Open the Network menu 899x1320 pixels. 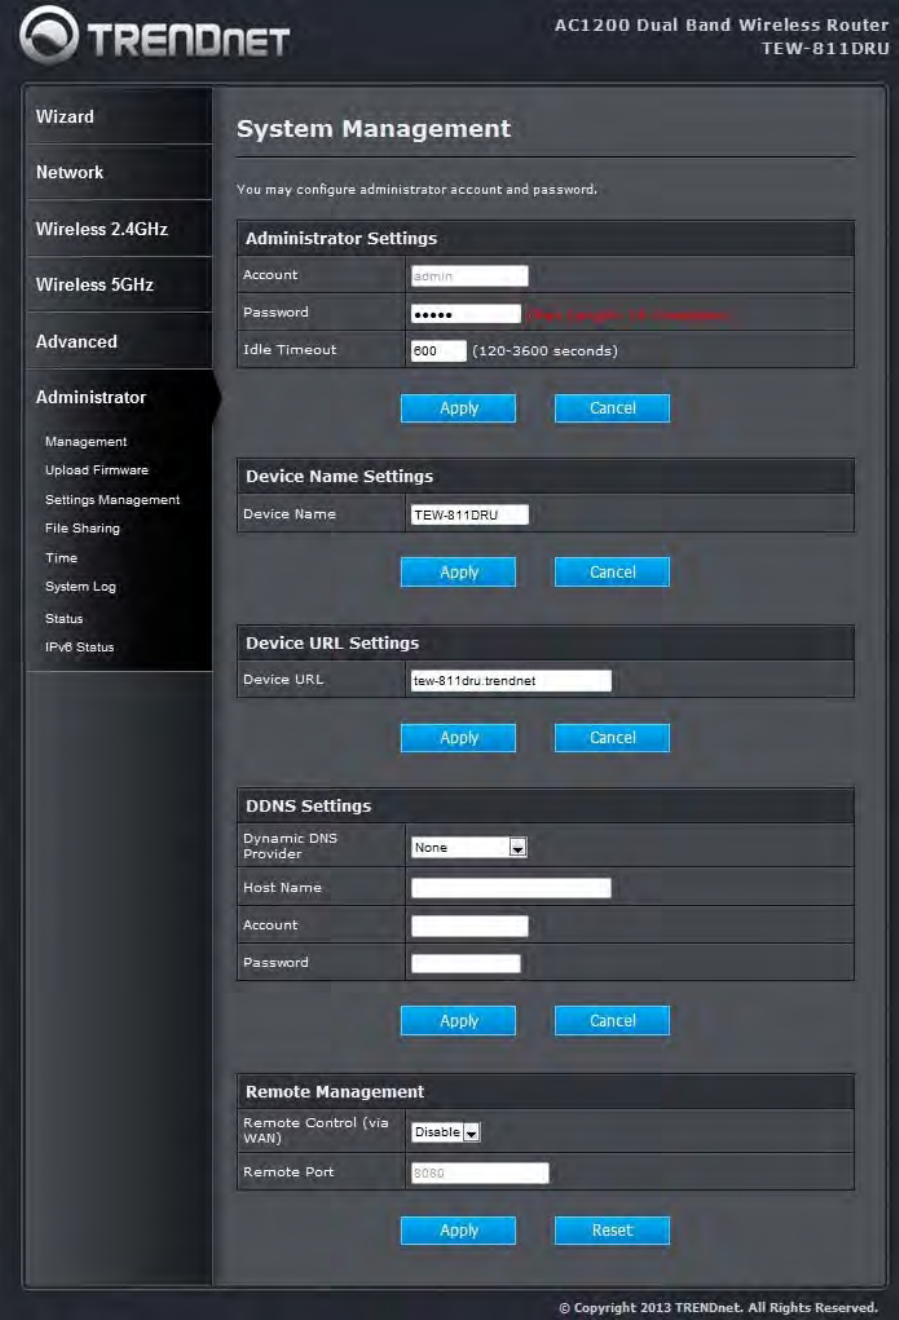point(70,173)
